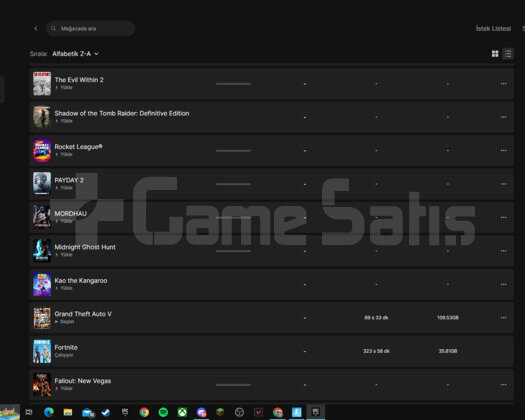Screen dimensions: 525x420
Task: Open Minecraft from the taskbar
Action: coord(220,412)
